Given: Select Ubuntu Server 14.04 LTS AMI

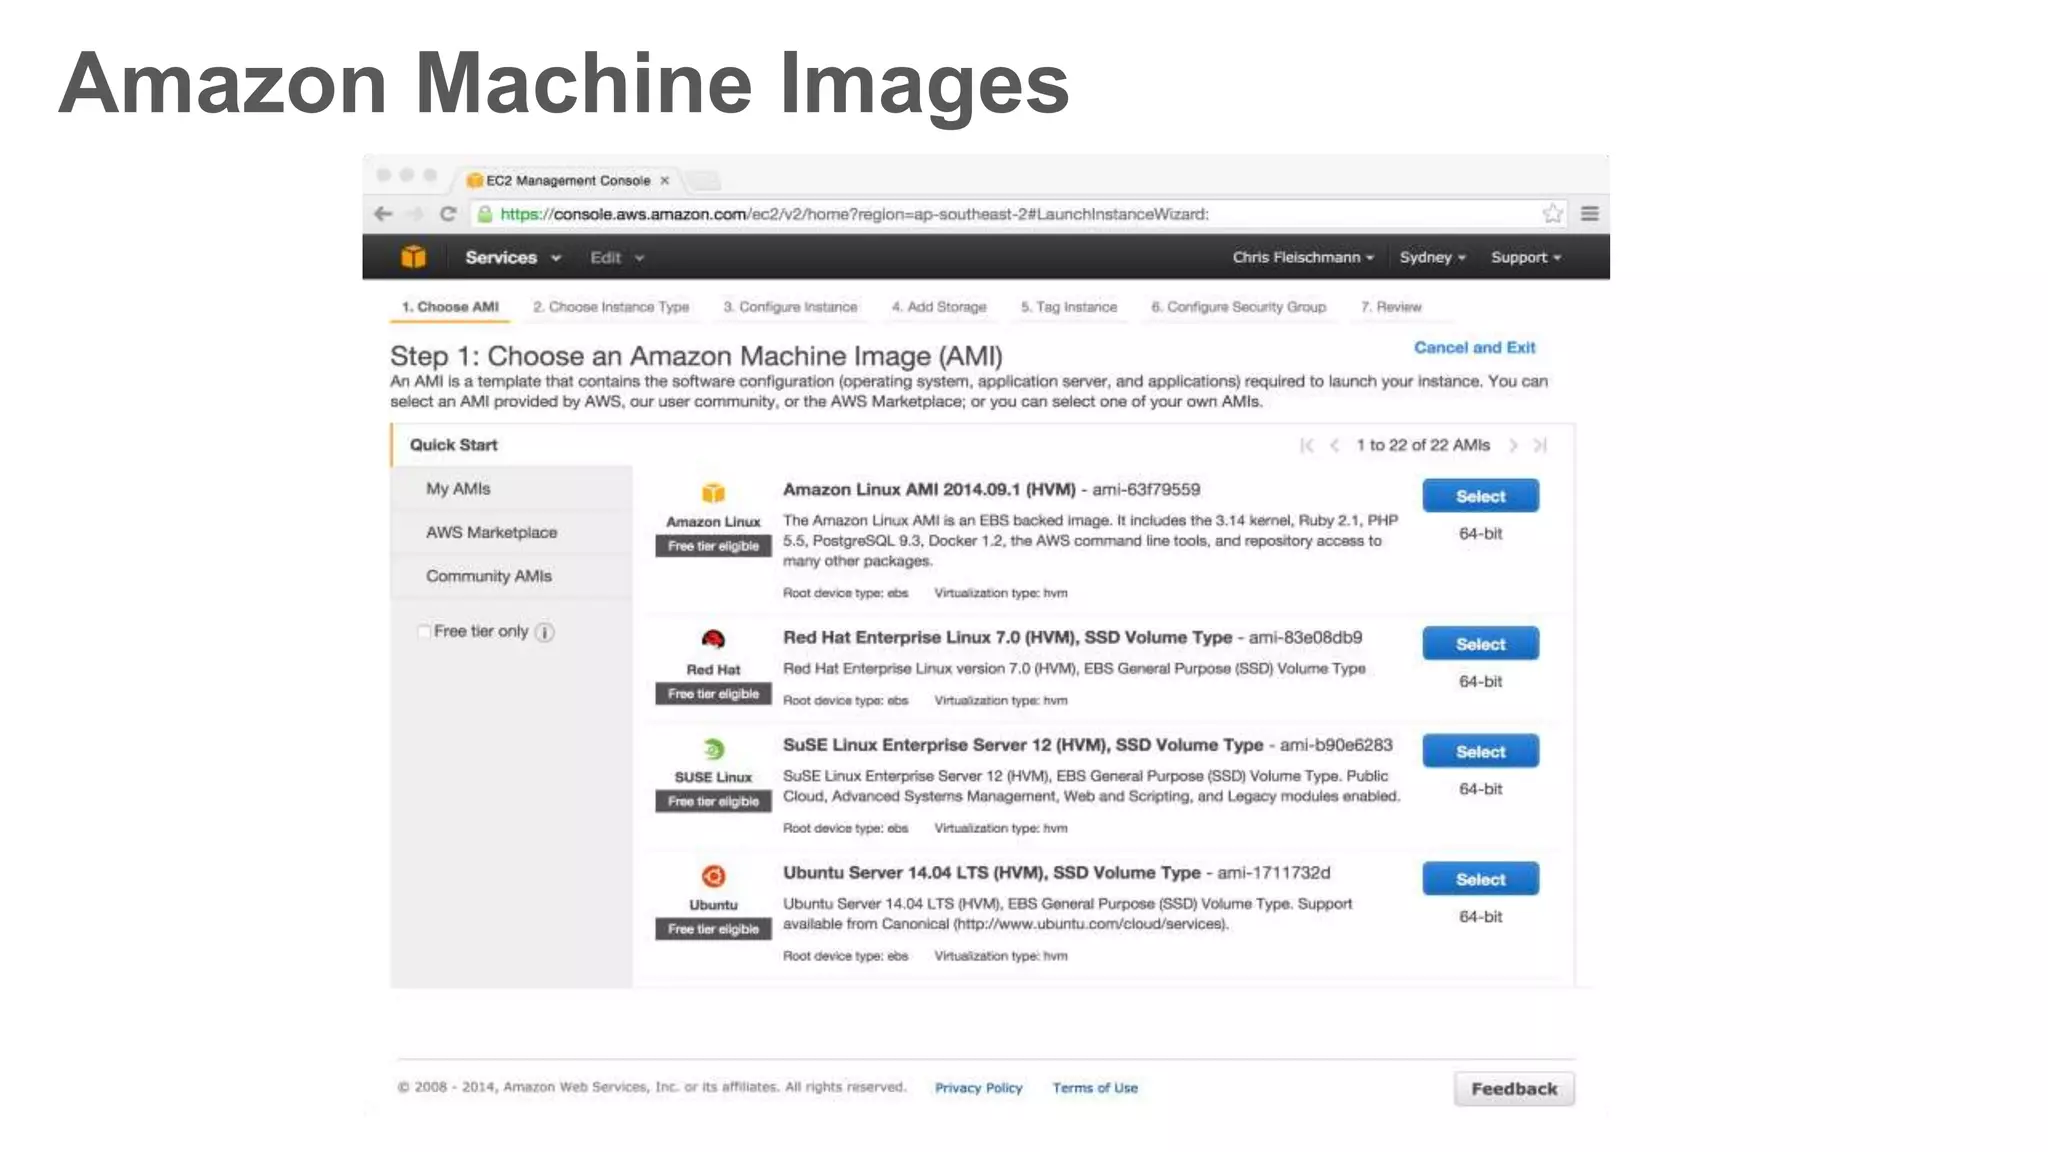Looking at the screenshot, I should tap(1480, 880).
